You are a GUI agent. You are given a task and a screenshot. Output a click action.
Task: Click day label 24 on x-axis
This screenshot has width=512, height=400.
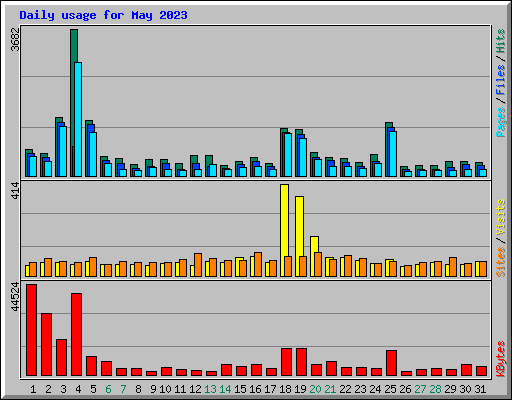point(375,389)
